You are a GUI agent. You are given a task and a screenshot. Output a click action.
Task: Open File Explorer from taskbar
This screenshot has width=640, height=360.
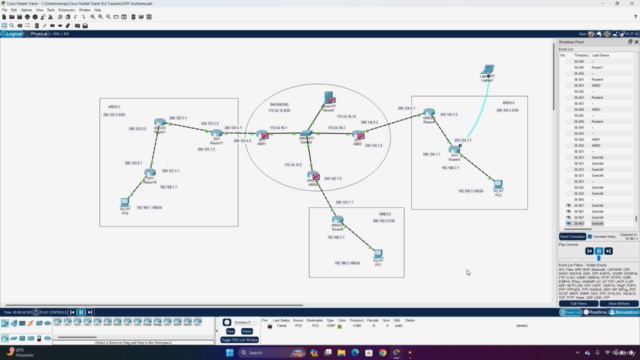click(x=341, y=353)
